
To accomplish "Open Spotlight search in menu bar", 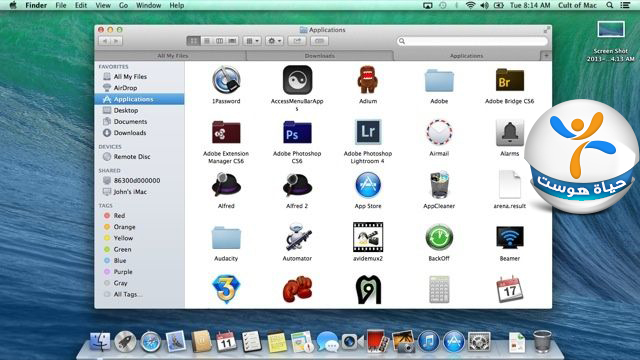I will (609, 5).
